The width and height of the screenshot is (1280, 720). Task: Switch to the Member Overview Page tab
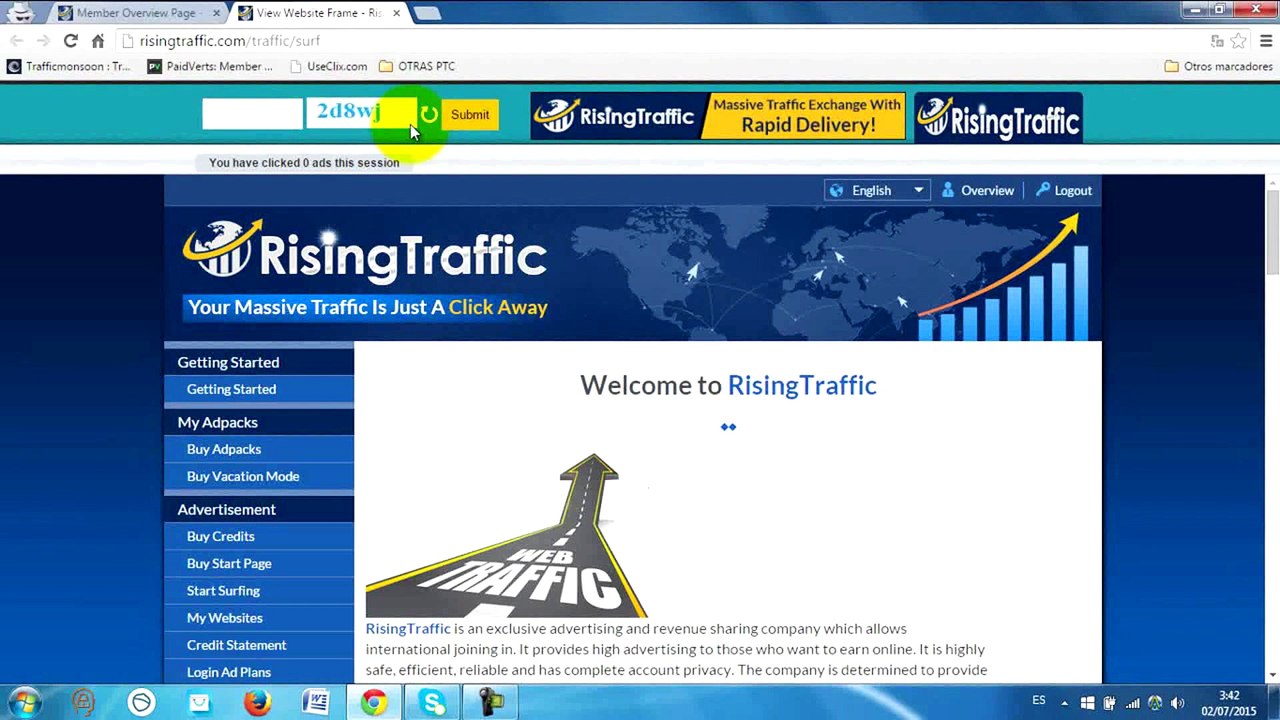pos(136,13)
